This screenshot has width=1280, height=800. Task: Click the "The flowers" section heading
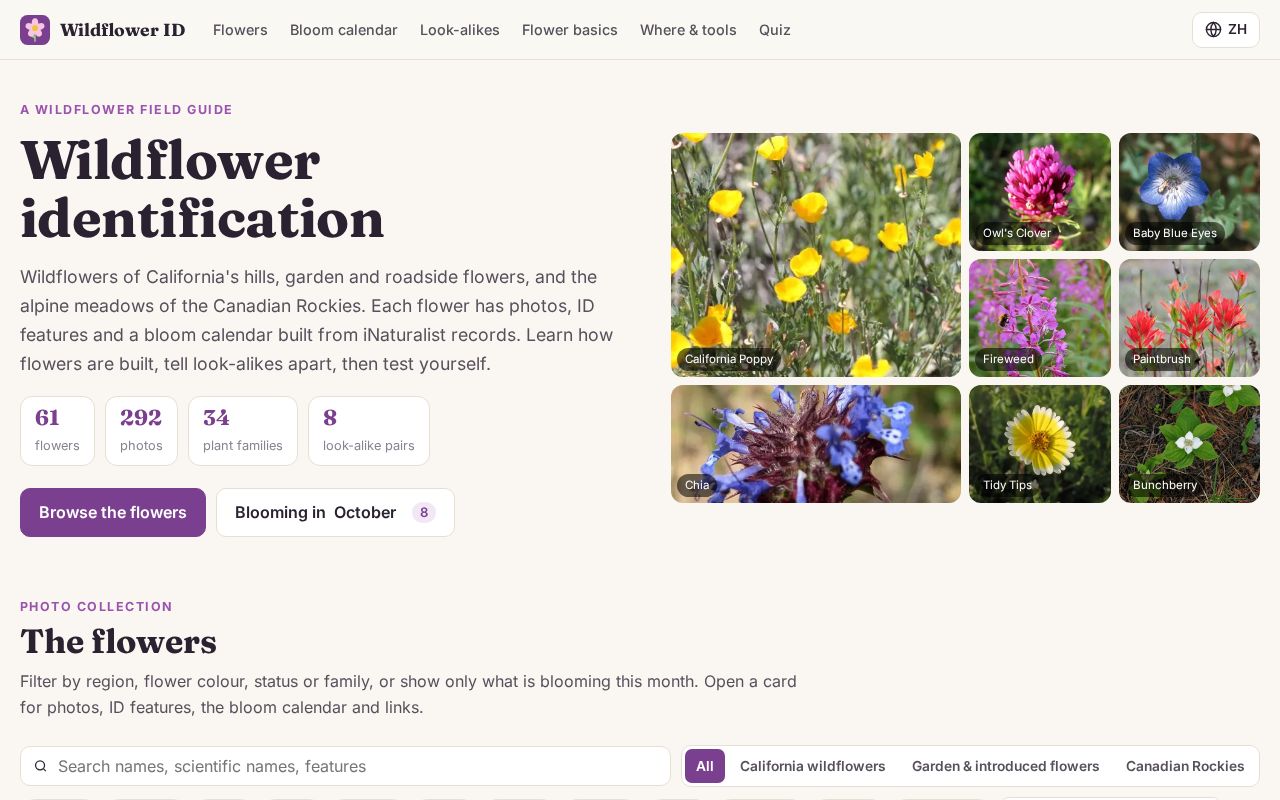coord(118,642)
